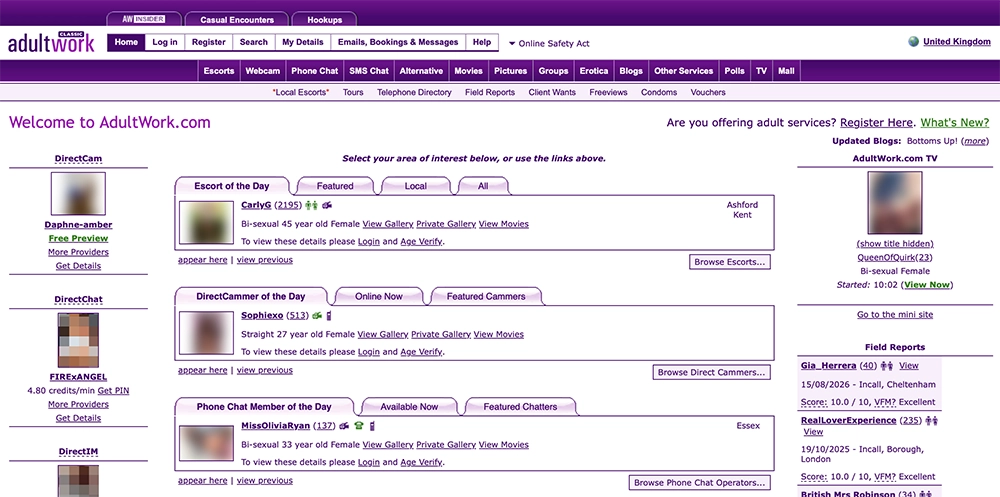Click the webcam icon beside MissOliviaRyan
This screenshot has width=1000, height=497.
344,426
